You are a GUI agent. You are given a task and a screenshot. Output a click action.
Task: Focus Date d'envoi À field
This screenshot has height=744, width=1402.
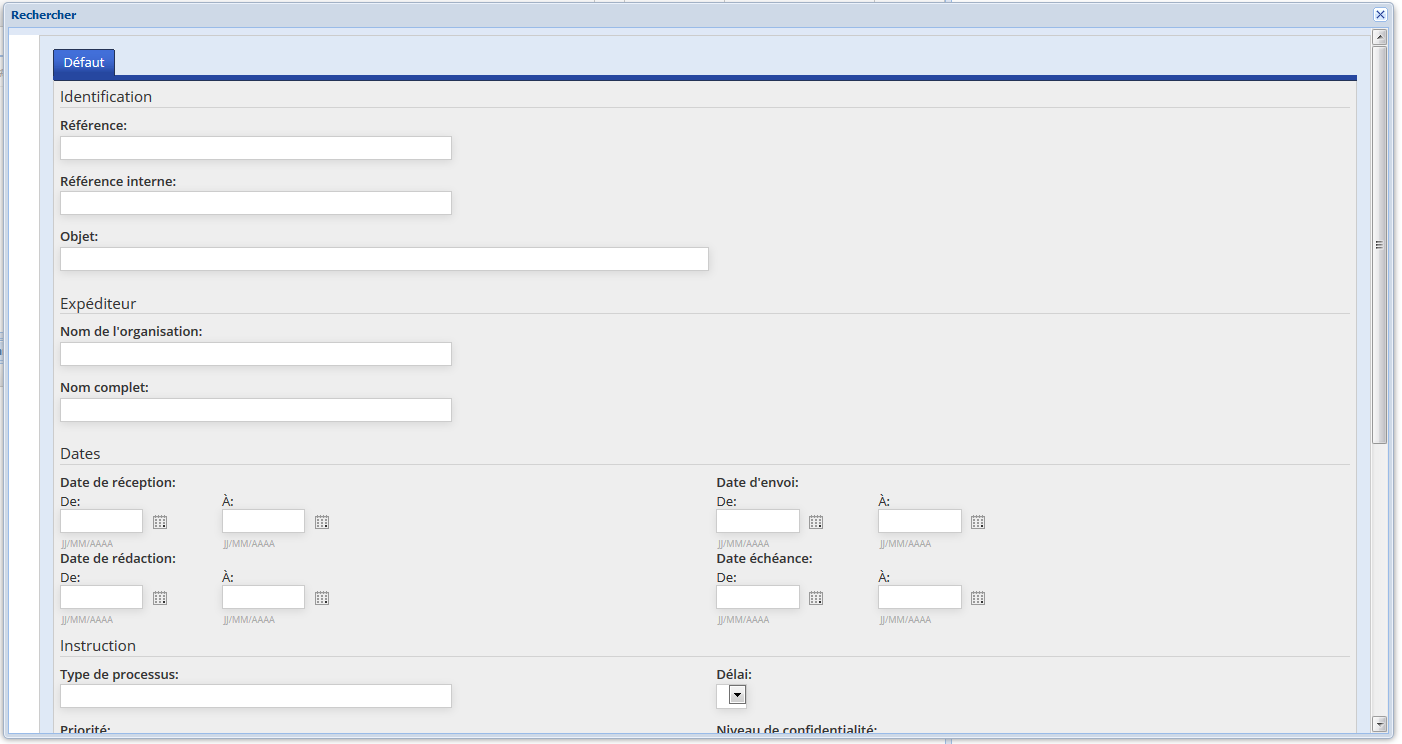tap(920, 521)
